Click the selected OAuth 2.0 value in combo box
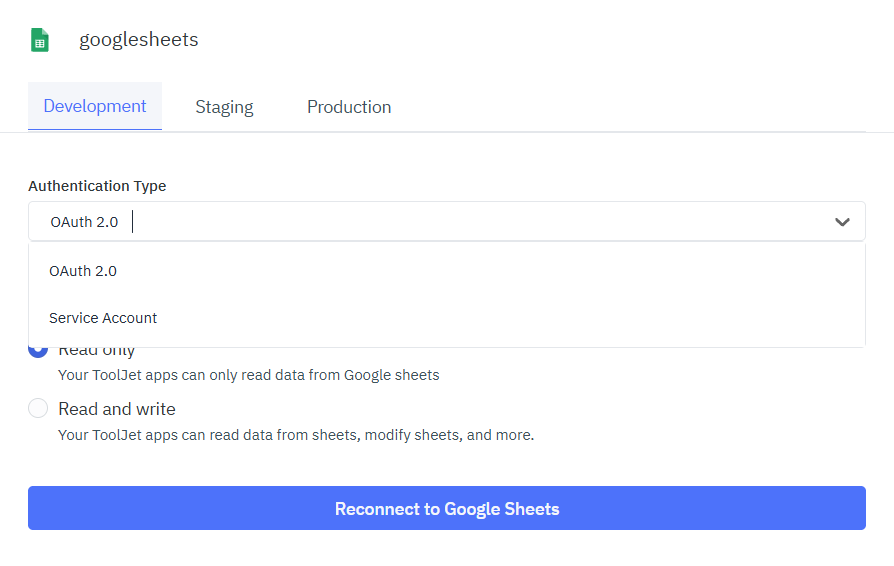The width and height of the screenshot is (894, 566). 84,222
